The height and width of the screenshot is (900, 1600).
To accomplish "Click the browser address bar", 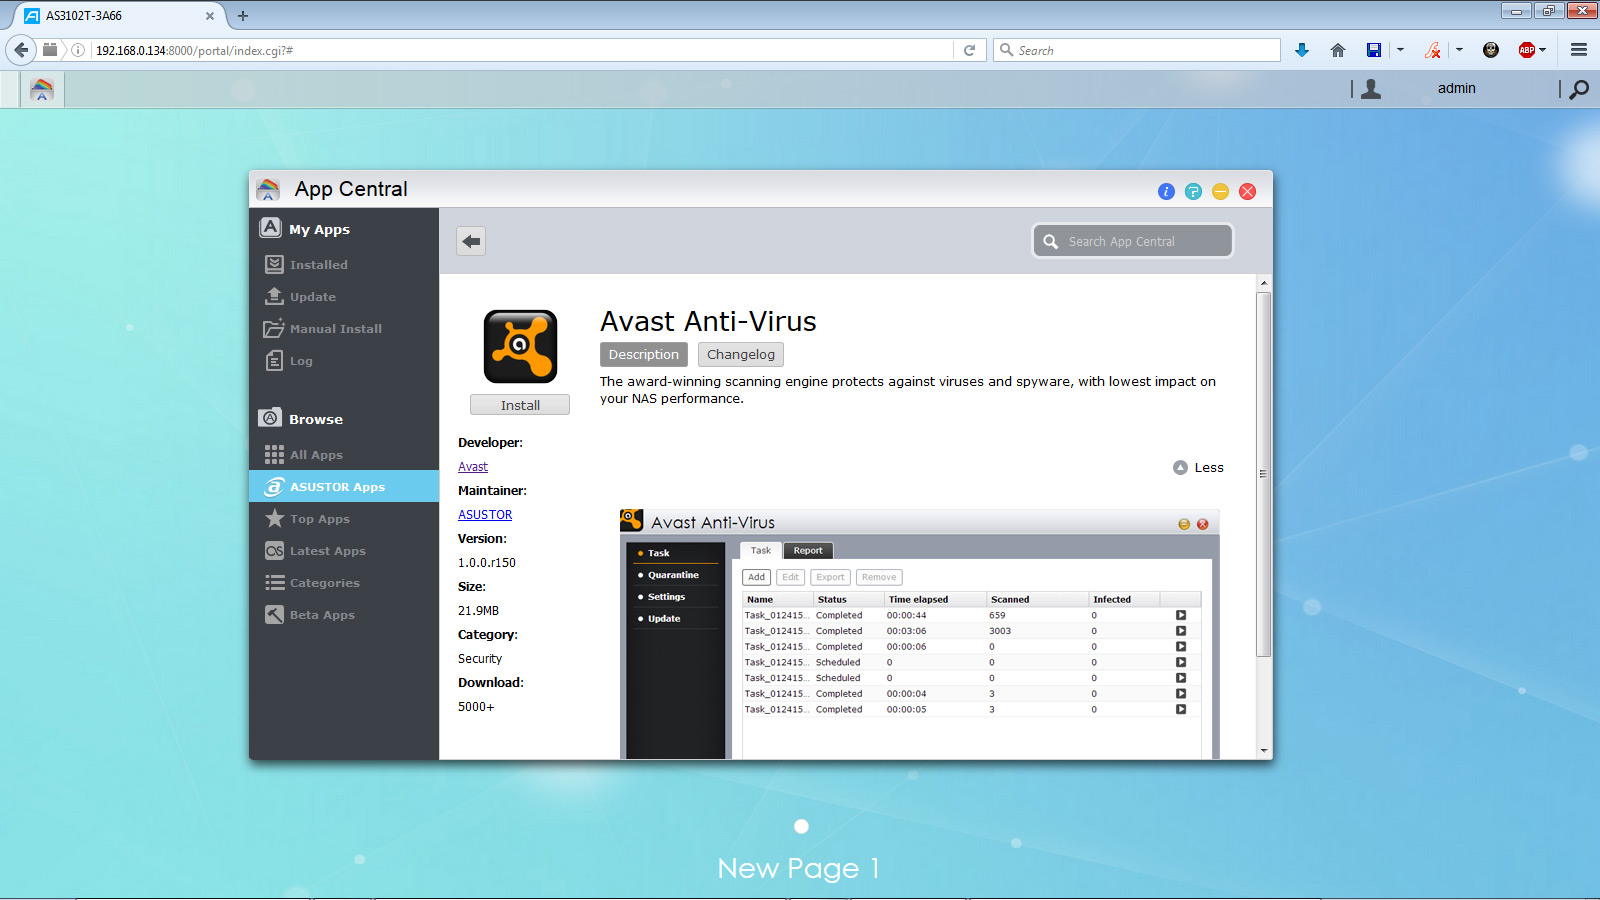I will click(520, 50).
